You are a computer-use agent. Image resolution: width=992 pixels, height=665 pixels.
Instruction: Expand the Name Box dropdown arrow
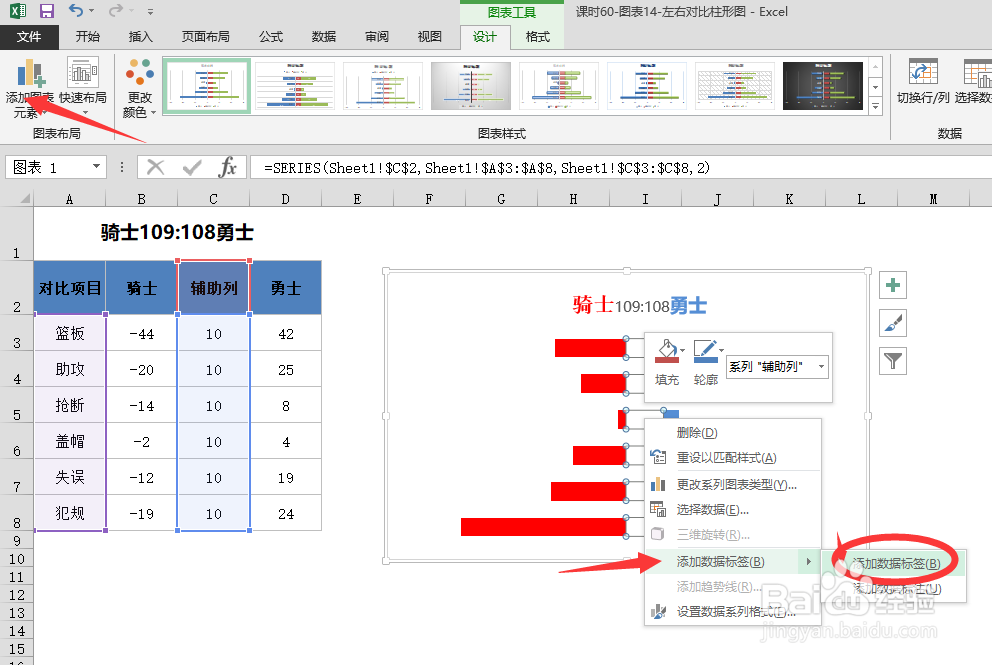(96, 167)
